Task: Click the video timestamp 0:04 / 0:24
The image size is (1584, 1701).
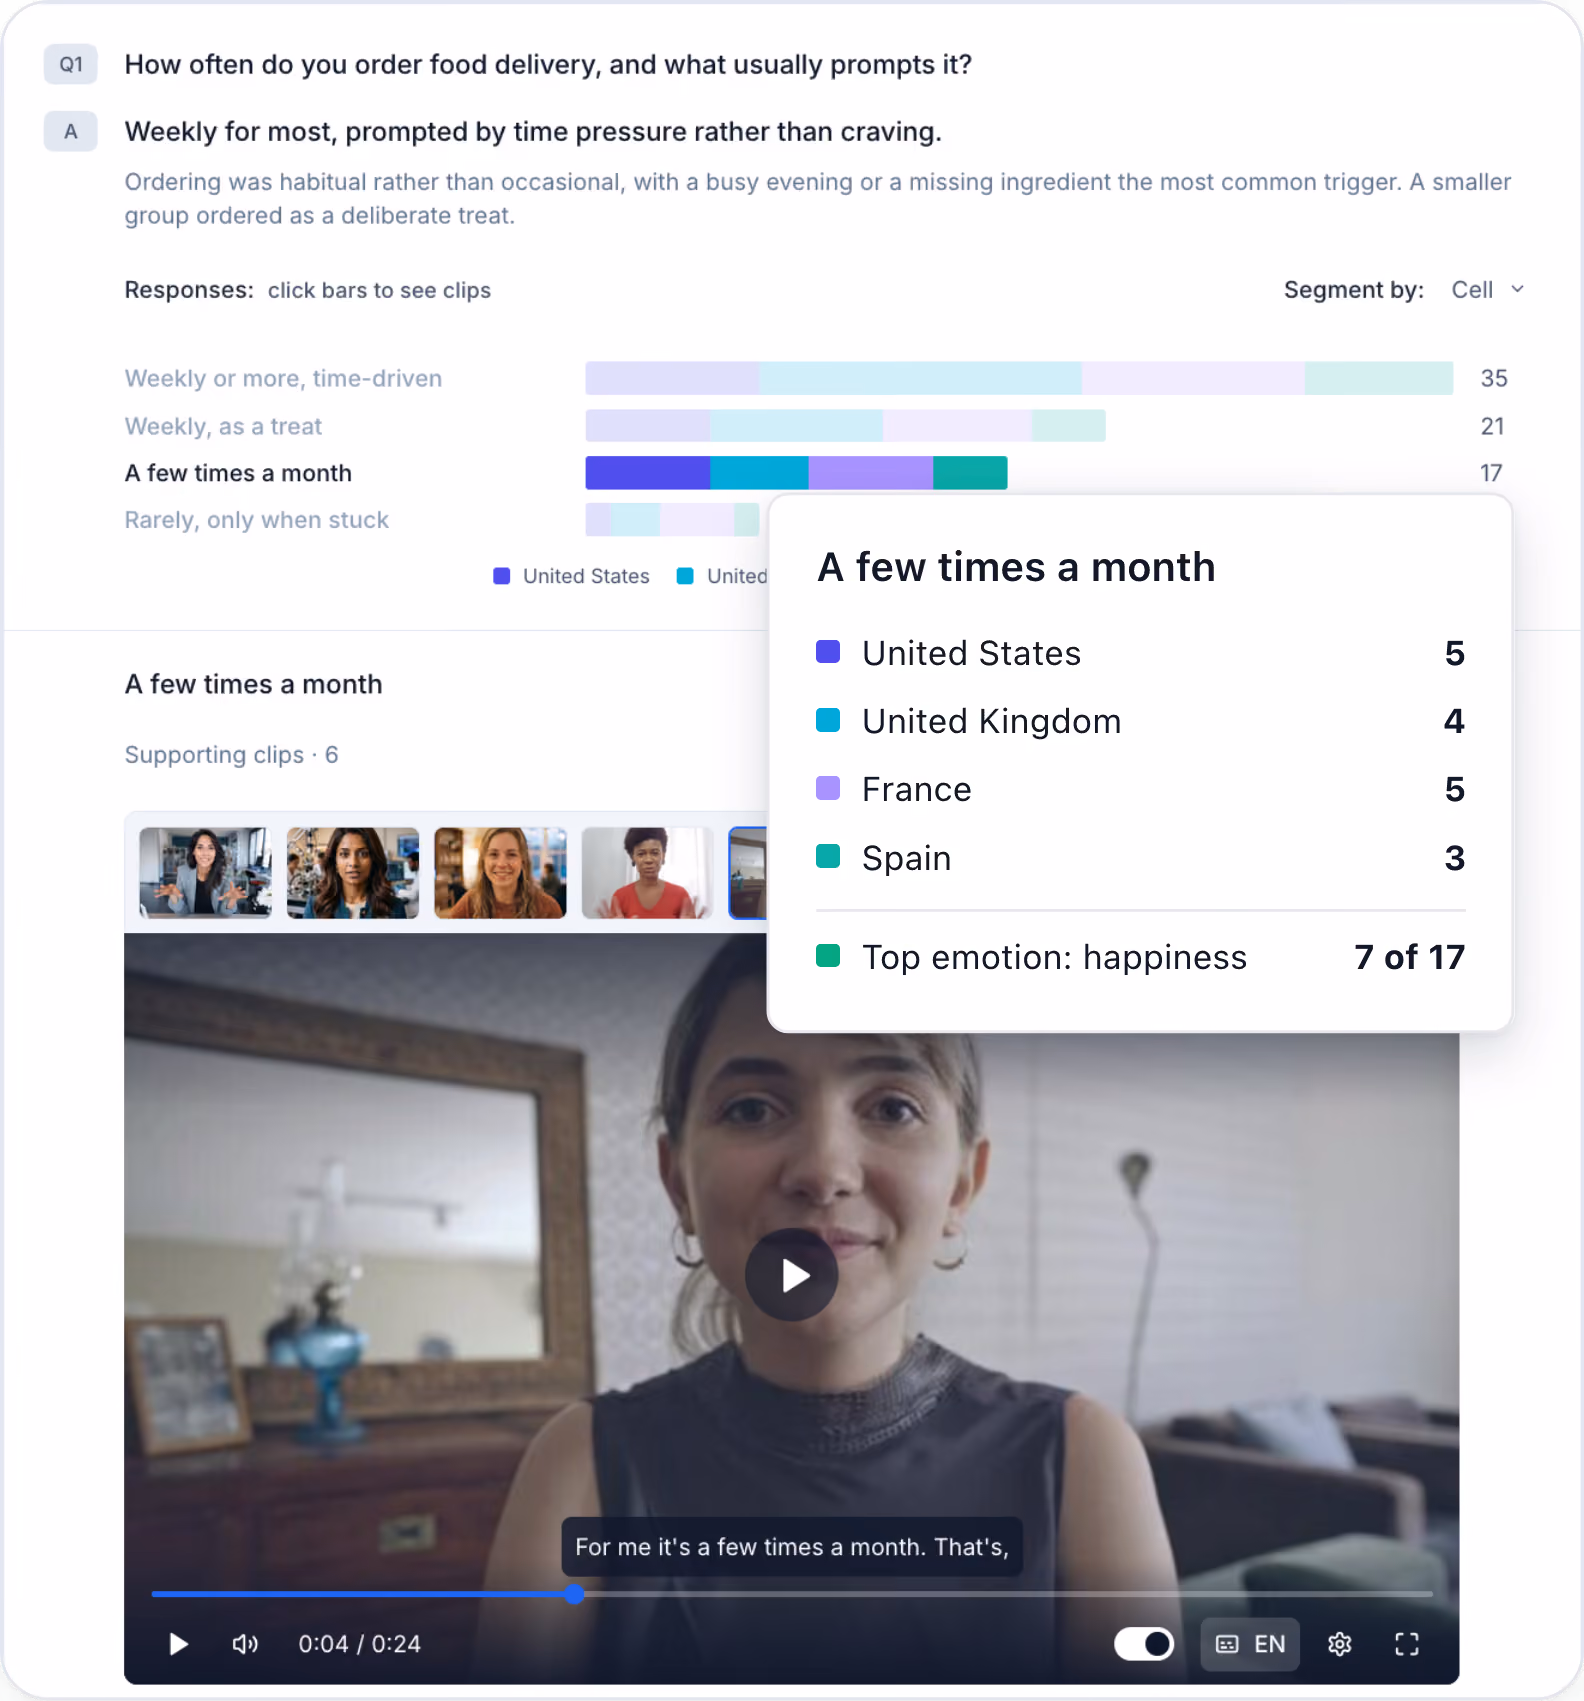Action: coord(359,1644)
